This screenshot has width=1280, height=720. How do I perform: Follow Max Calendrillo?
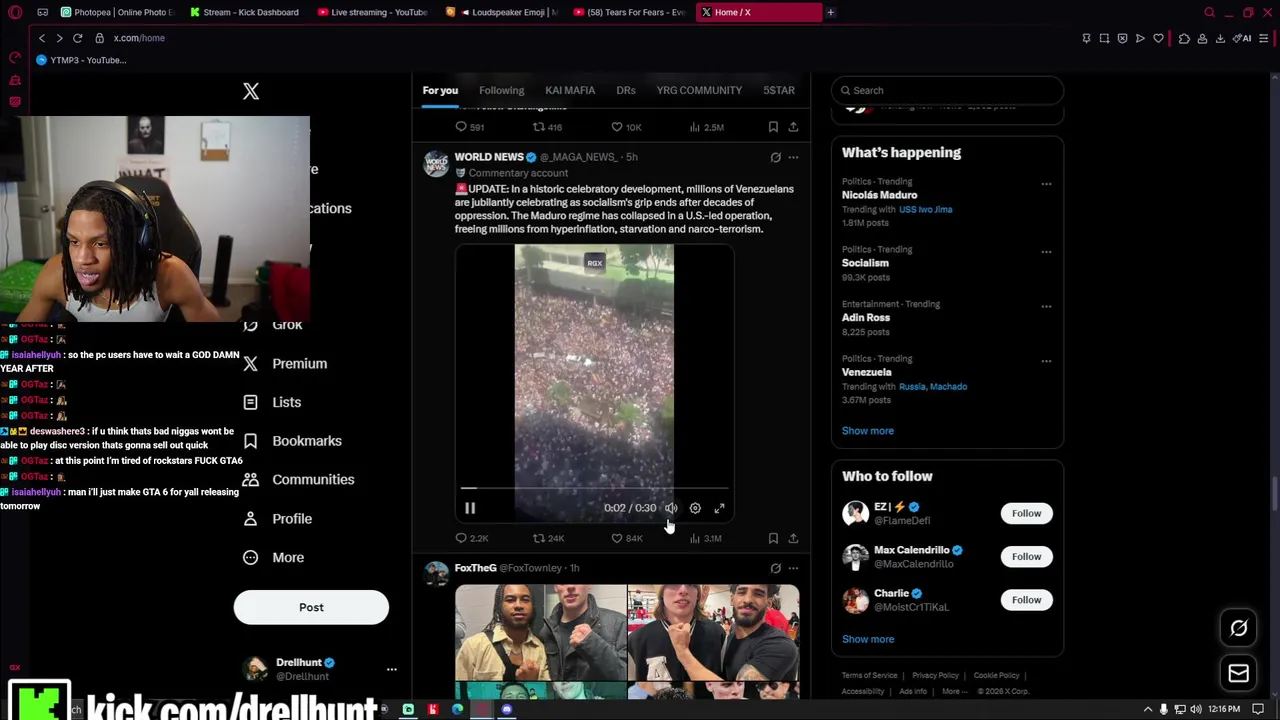1026,556
